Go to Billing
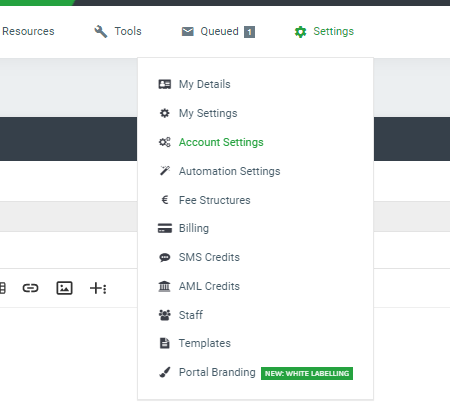450x409 pixels. [194, 228]
